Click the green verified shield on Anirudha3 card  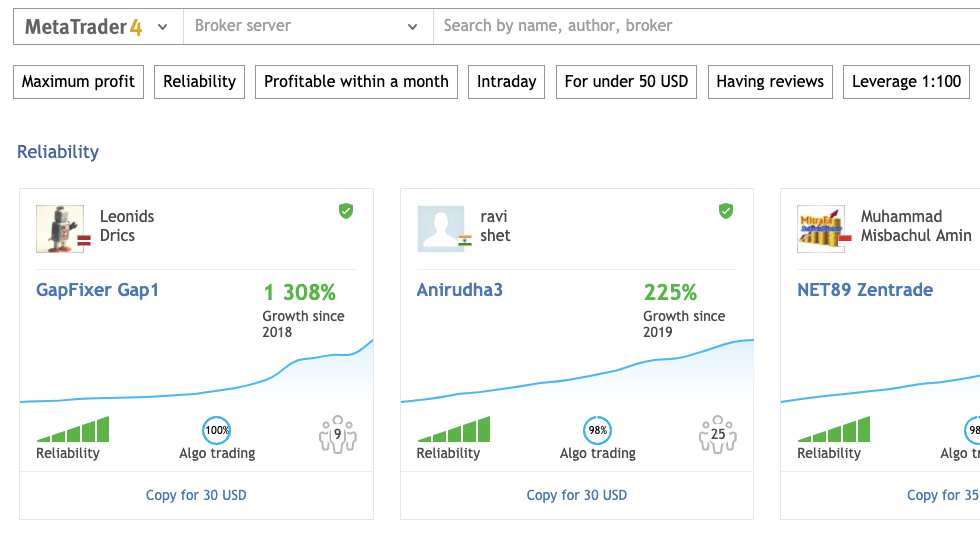726,211
